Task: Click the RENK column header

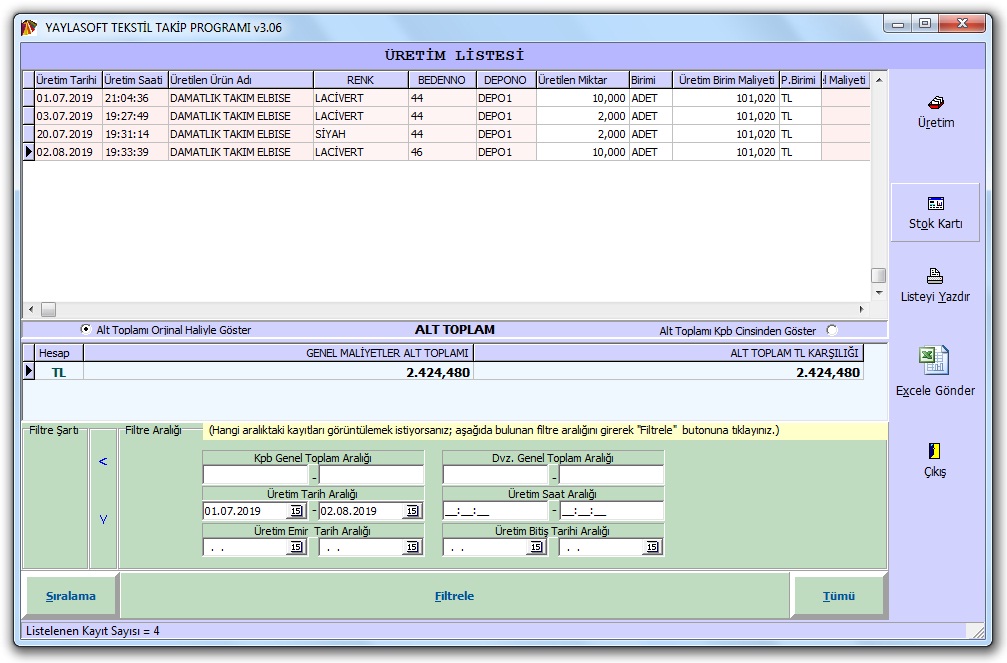Action: [360, 80]
